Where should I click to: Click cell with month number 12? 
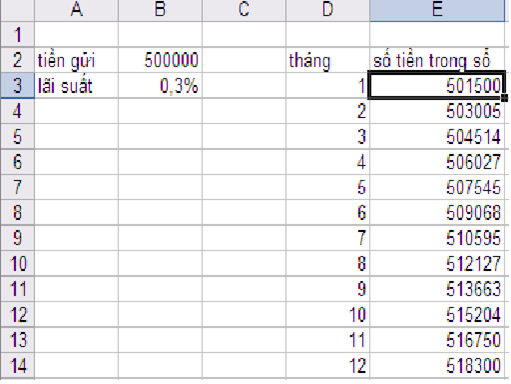tap(327, 366)
